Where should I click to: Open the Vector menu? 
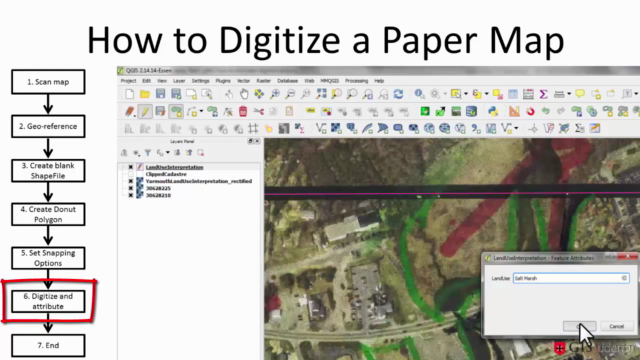click(x=243, y=81)
